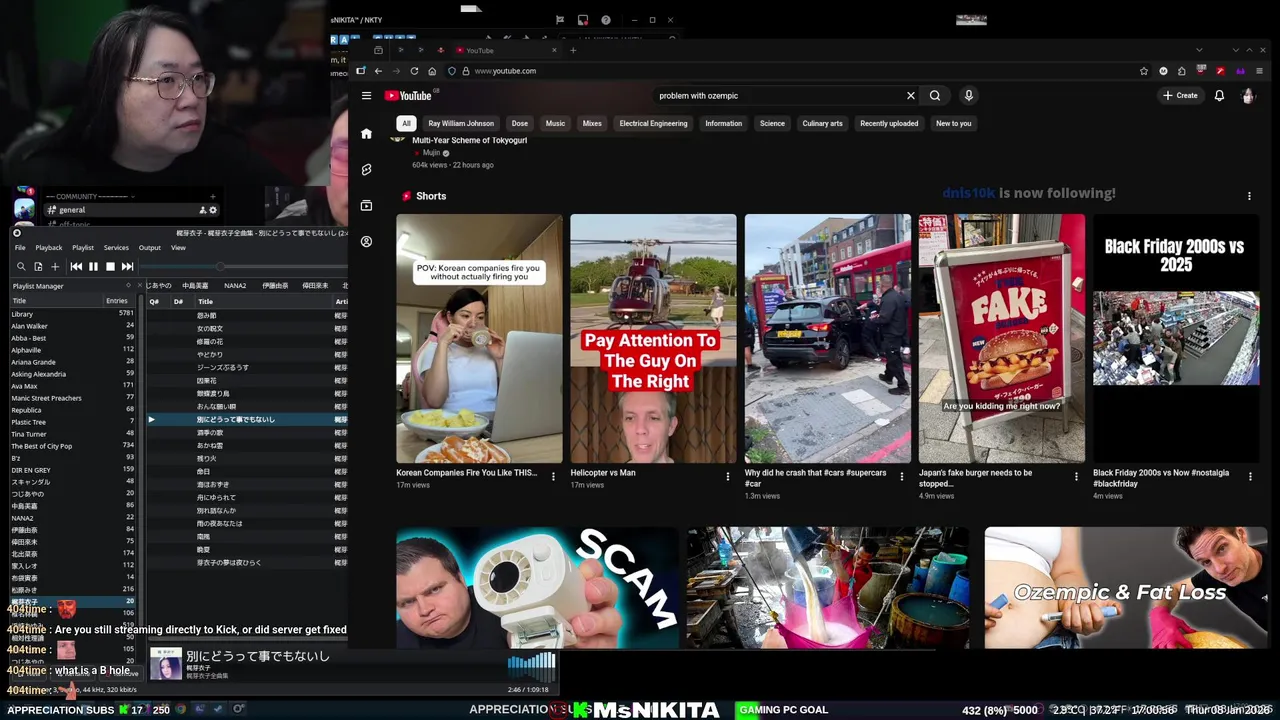Open Subscriptions icon in YouTube's sidebar

[x=366, y=205]
